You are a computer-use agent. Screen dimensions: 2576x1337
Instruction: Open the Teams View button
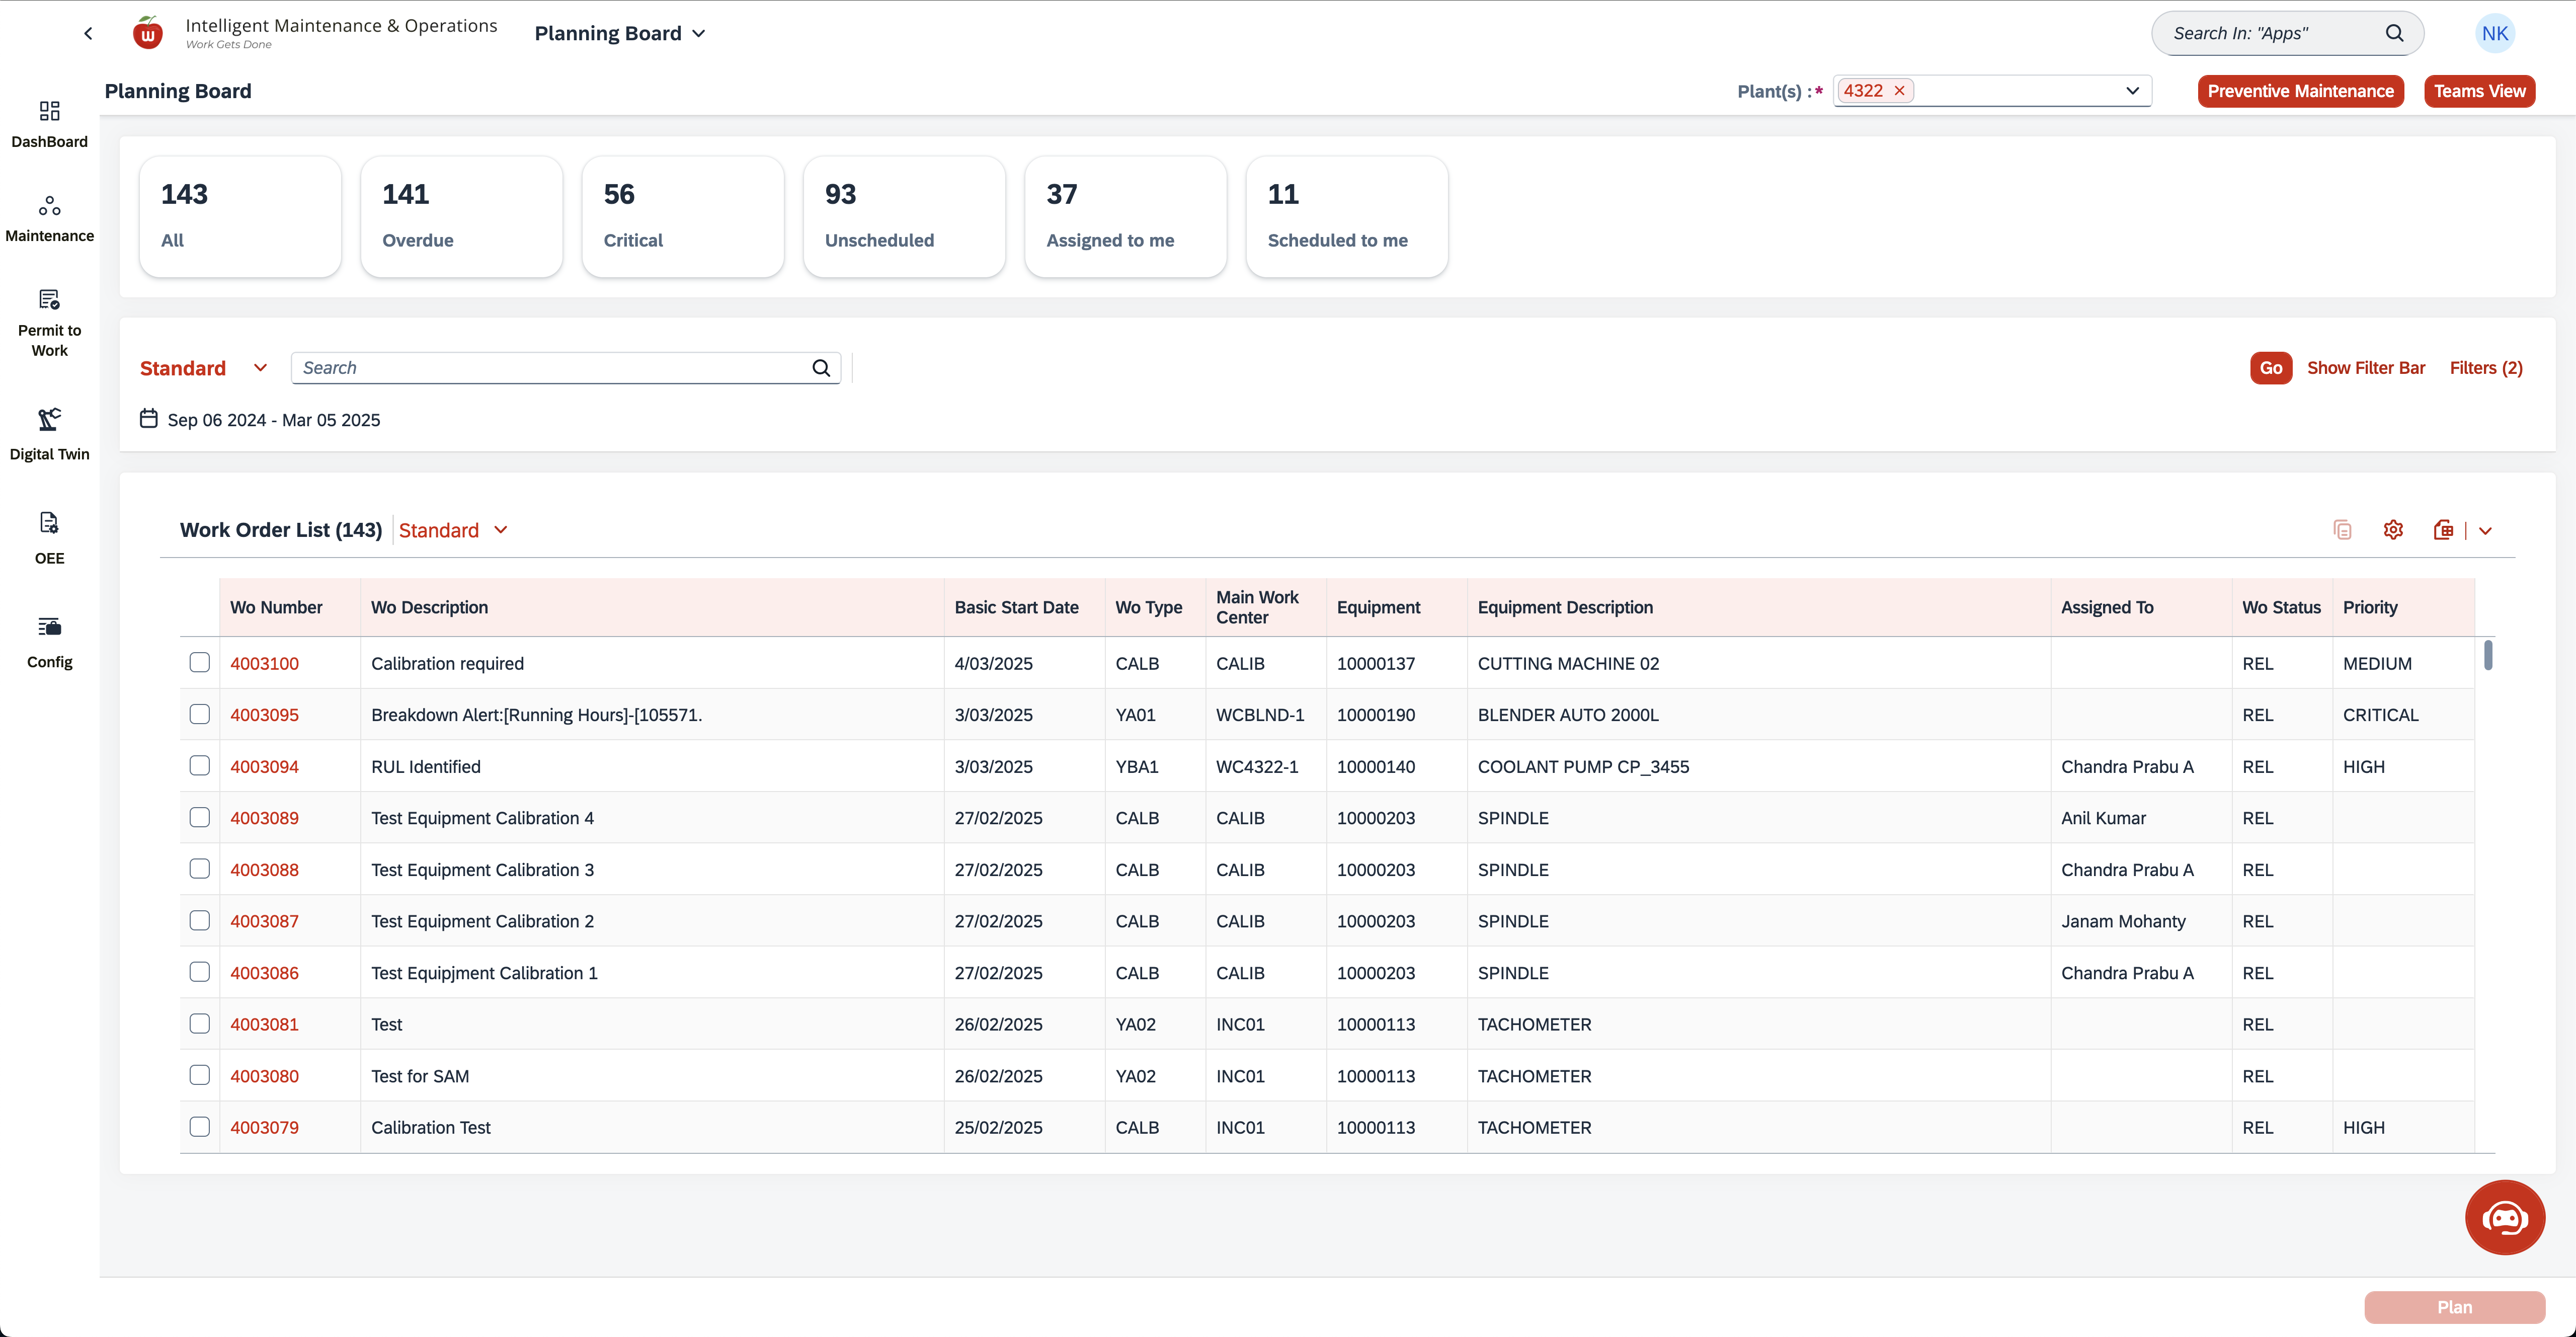click(x=2479, y=91)
